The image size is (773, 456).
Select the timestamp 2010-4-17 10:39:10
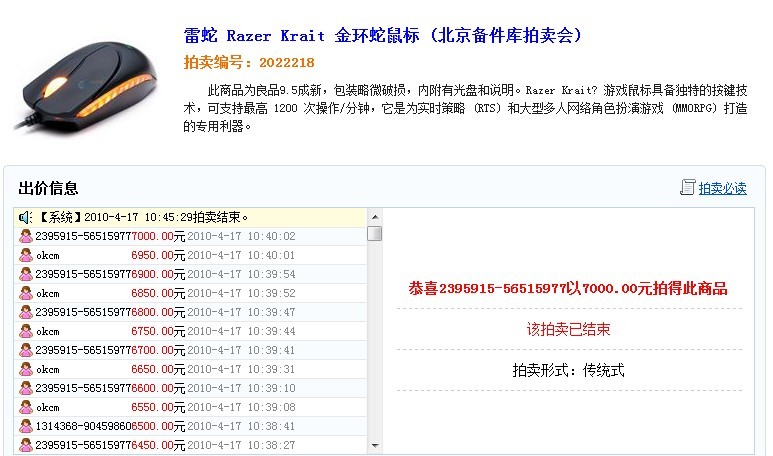(241, 388)
